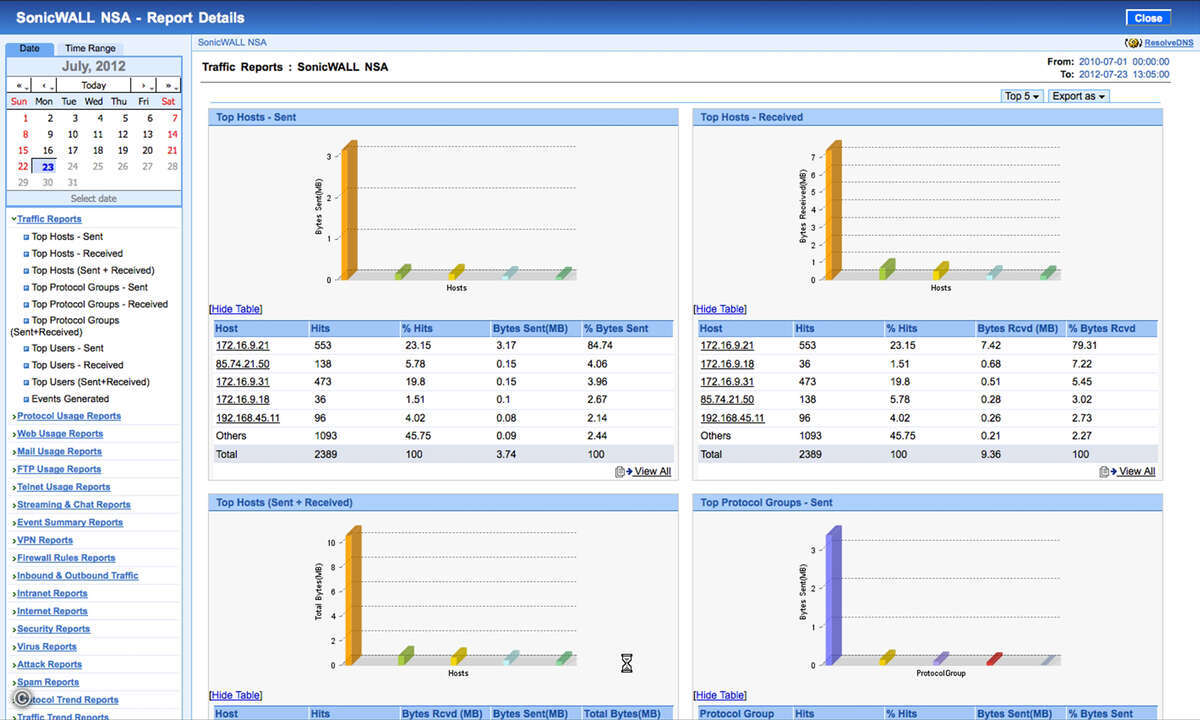Screen dimensions: 1200x720
Task: Open Attack Reports link
Action: (49, 664)
